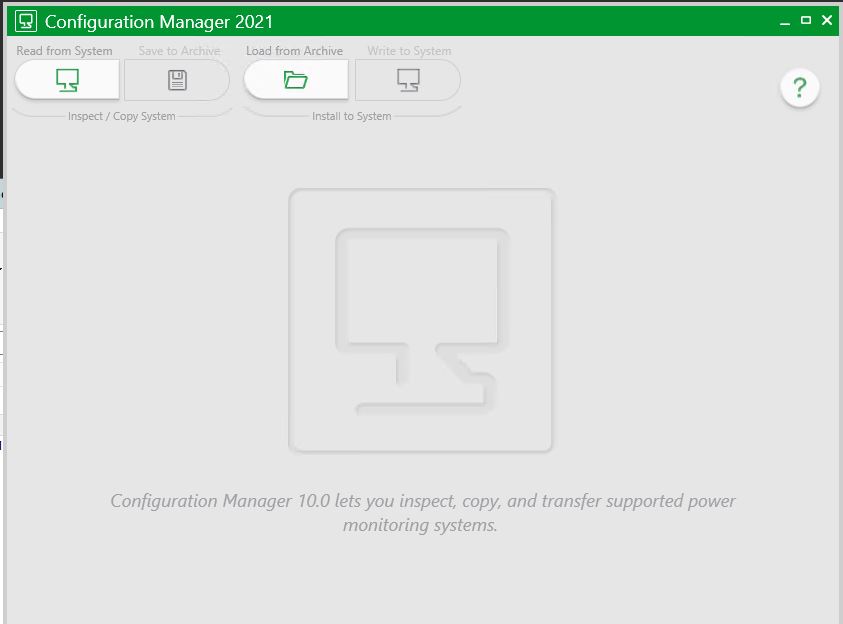Click the "Read from System" text label

64,51
